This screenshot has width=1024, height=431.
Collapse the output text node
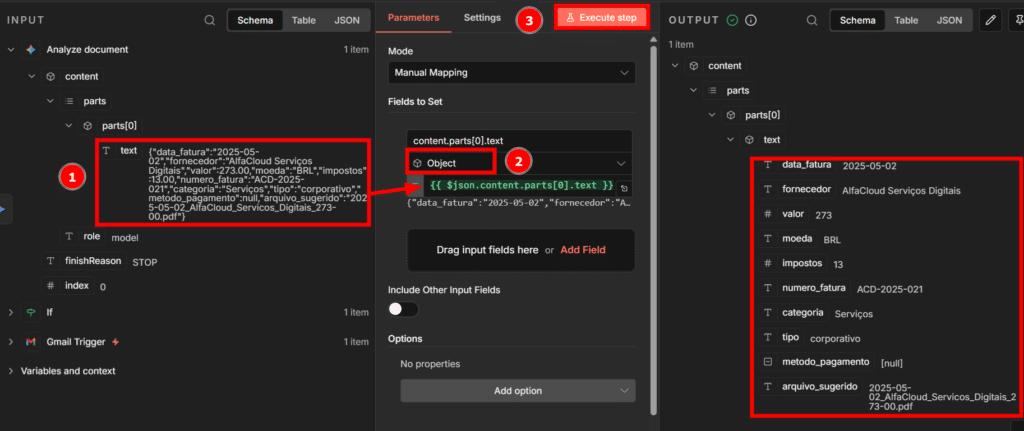point(731,140)
